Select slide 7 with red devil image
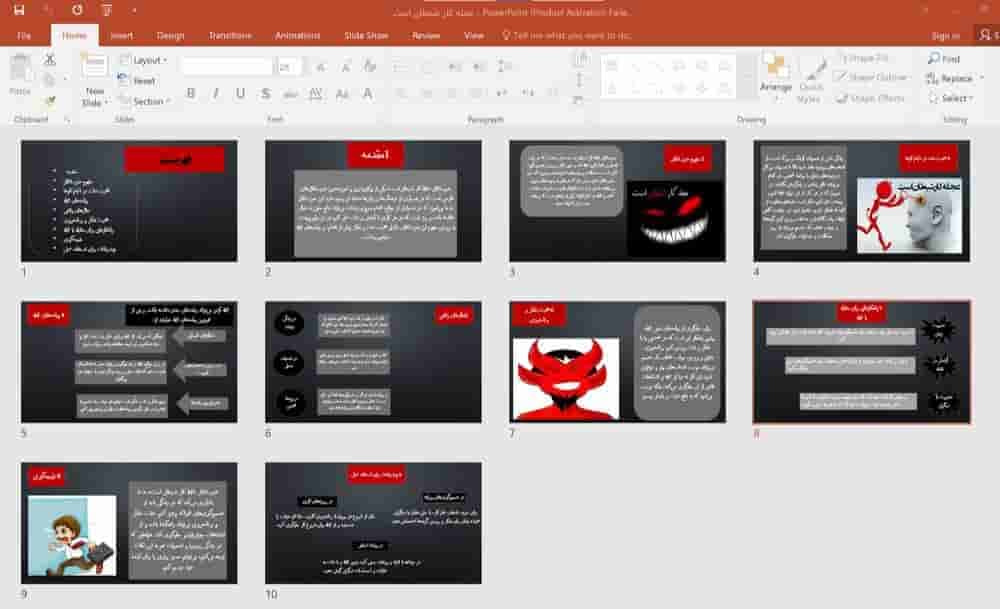Viewport: 1000px width, 609px height. point(617,362)
